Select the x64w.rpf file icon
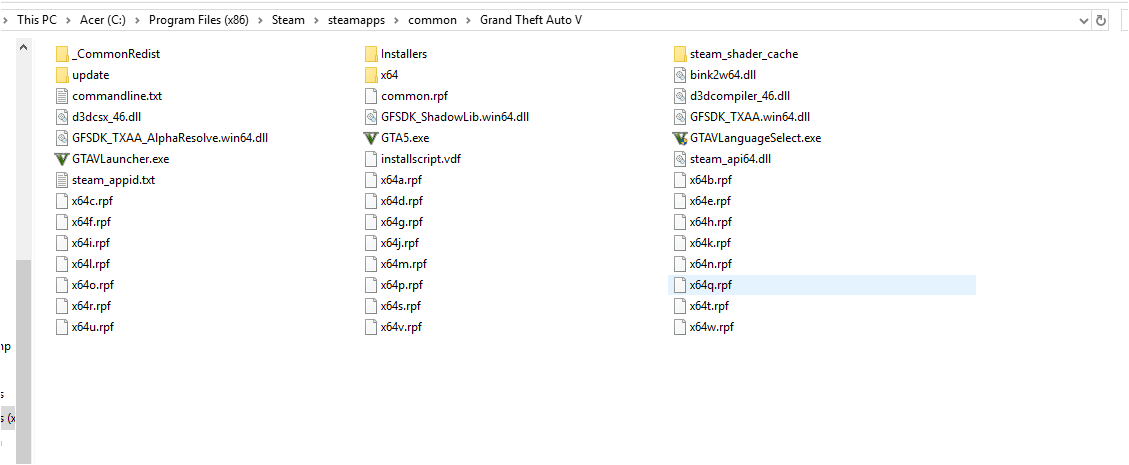 tap(680, 328)
